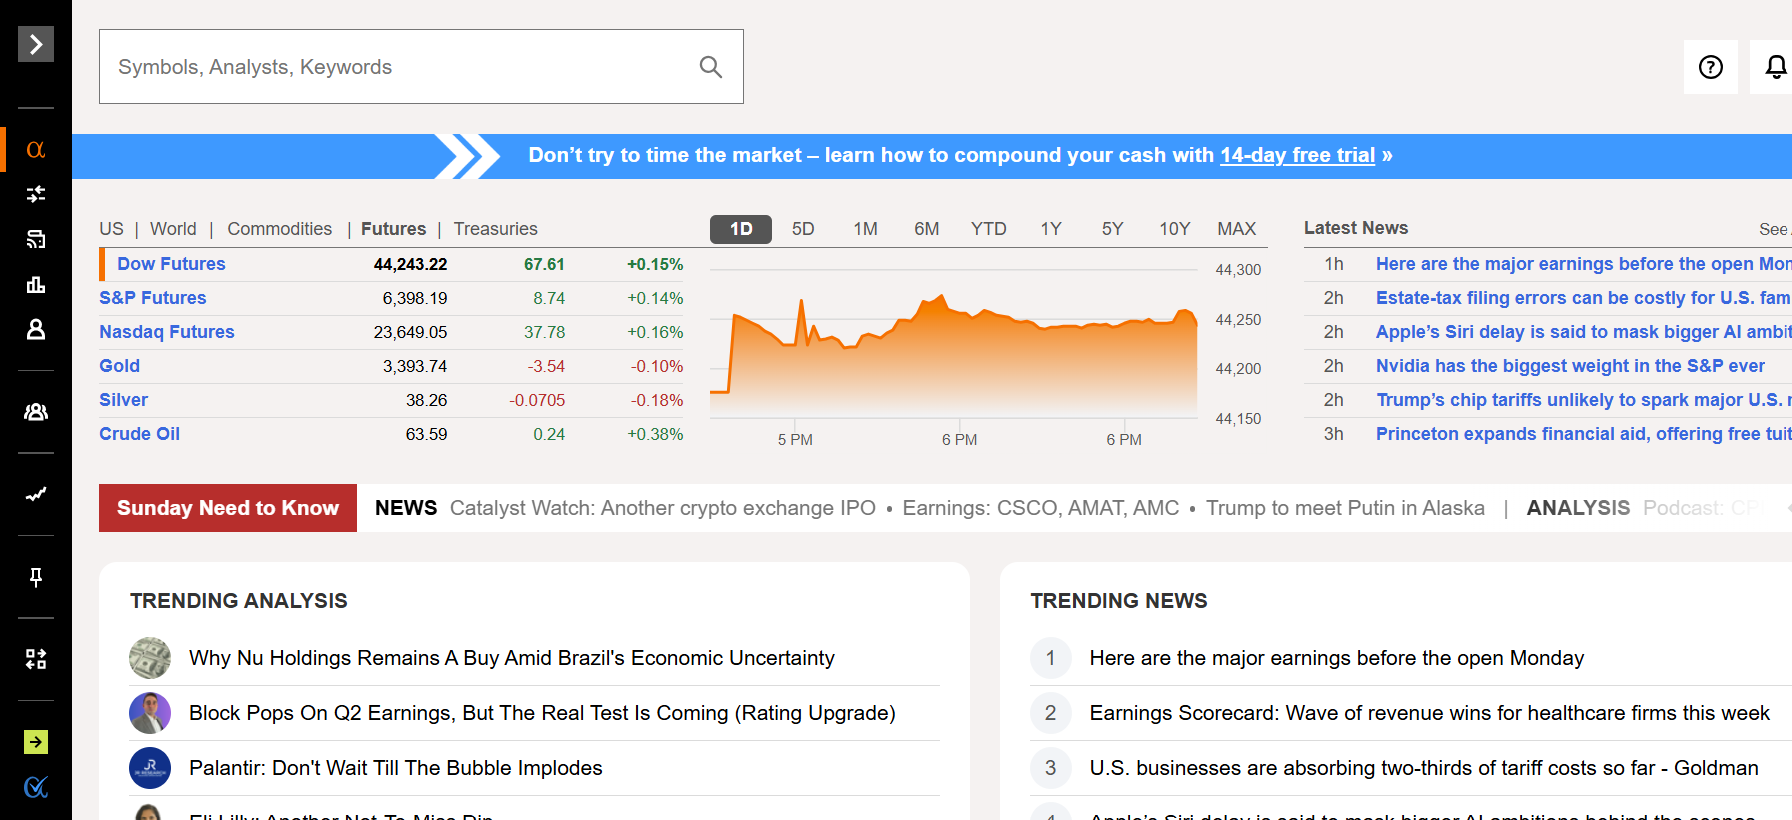Switch to the Treasuries tab
Image resolution: width=1792 pixels, height=820 pixels.
pos(495,229)
